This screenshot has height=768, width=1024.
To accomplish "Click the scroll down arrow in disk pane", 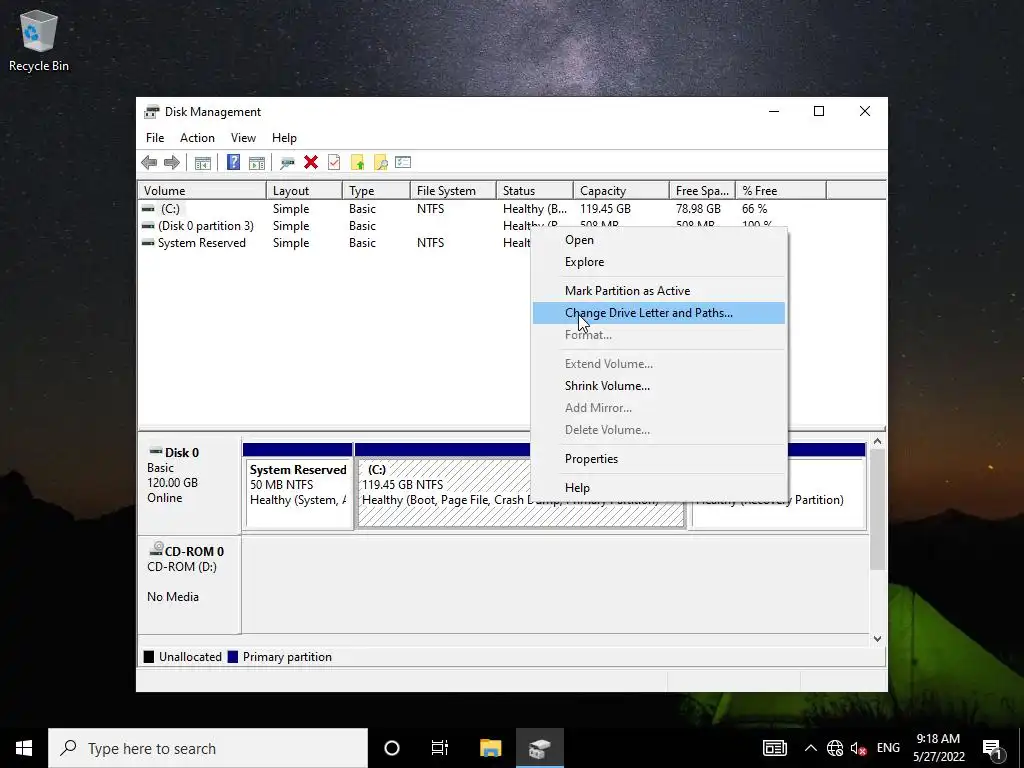I will pyautogui.click(x=877, y=639).
